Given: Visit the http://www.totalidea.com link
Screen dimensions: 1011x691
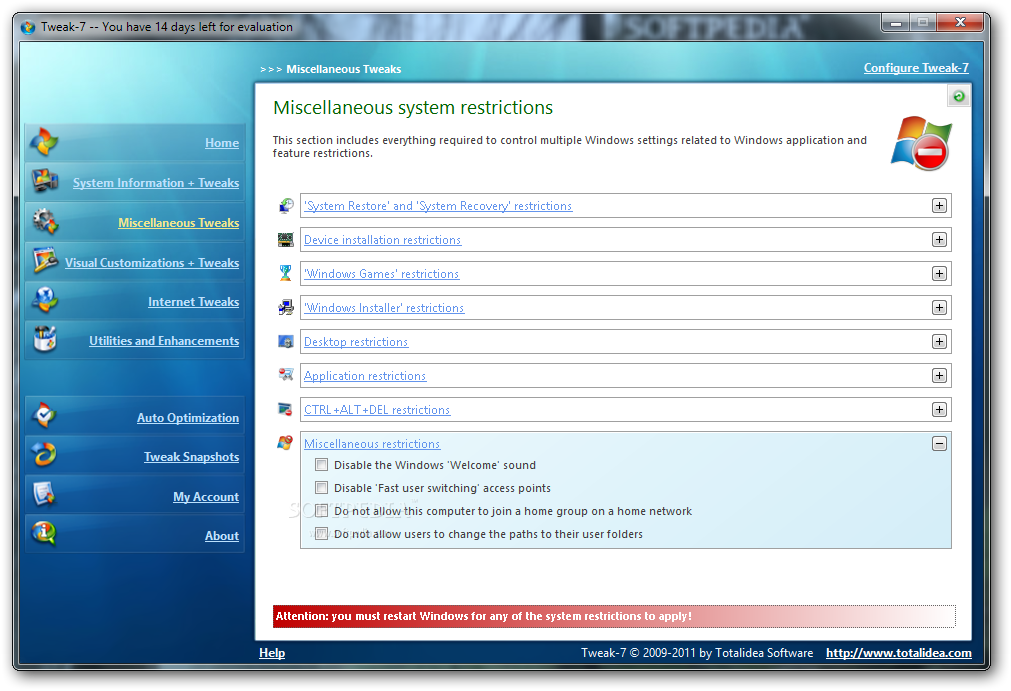Looking at the screenshot, I should tap(899, 653).
